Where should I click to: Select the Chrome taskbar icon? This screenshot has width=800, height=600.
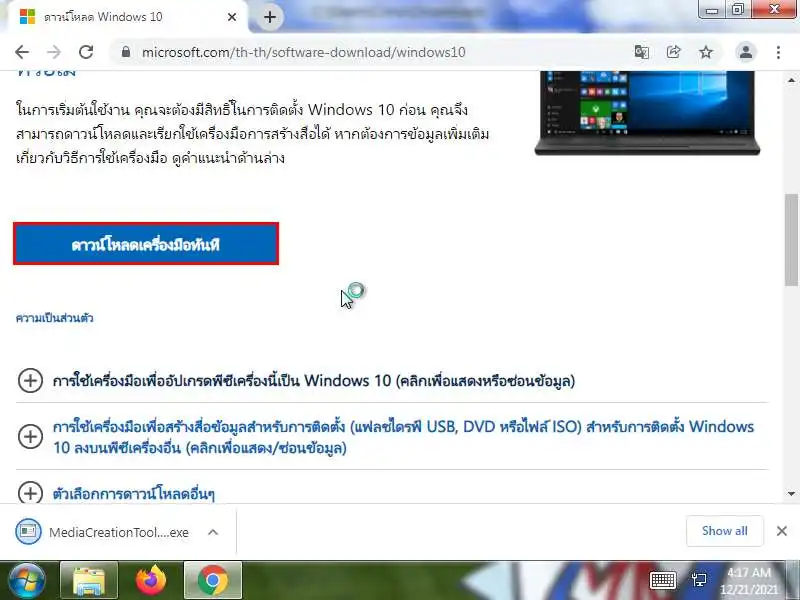coord(213,580)
